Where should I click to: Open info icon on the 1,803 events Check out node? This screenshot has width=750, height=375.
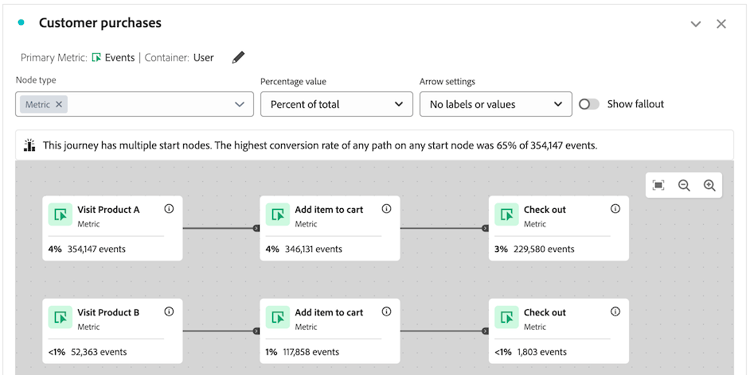pyautogui.click(x=615, y=312)
